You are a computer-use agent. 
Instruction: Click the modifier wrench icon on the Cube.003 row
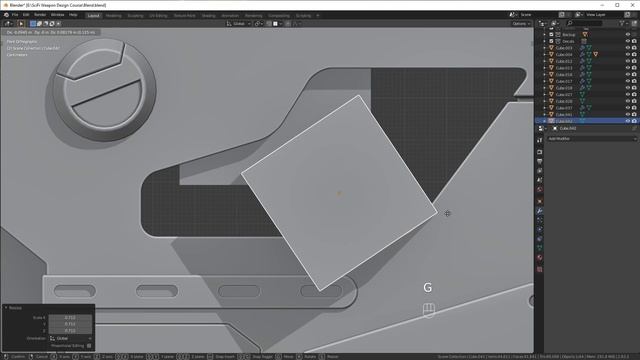point(582,48)
